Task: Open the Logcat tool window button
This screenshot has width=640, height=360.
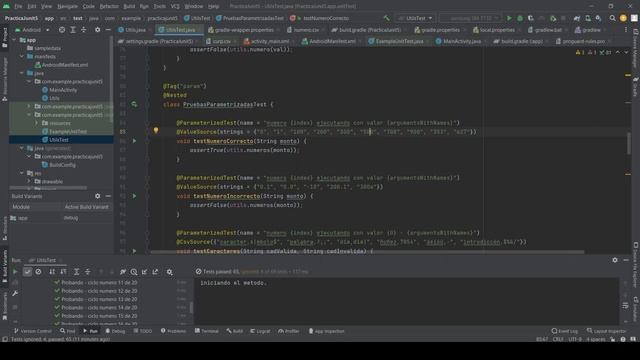Action: tap(260, 331)
